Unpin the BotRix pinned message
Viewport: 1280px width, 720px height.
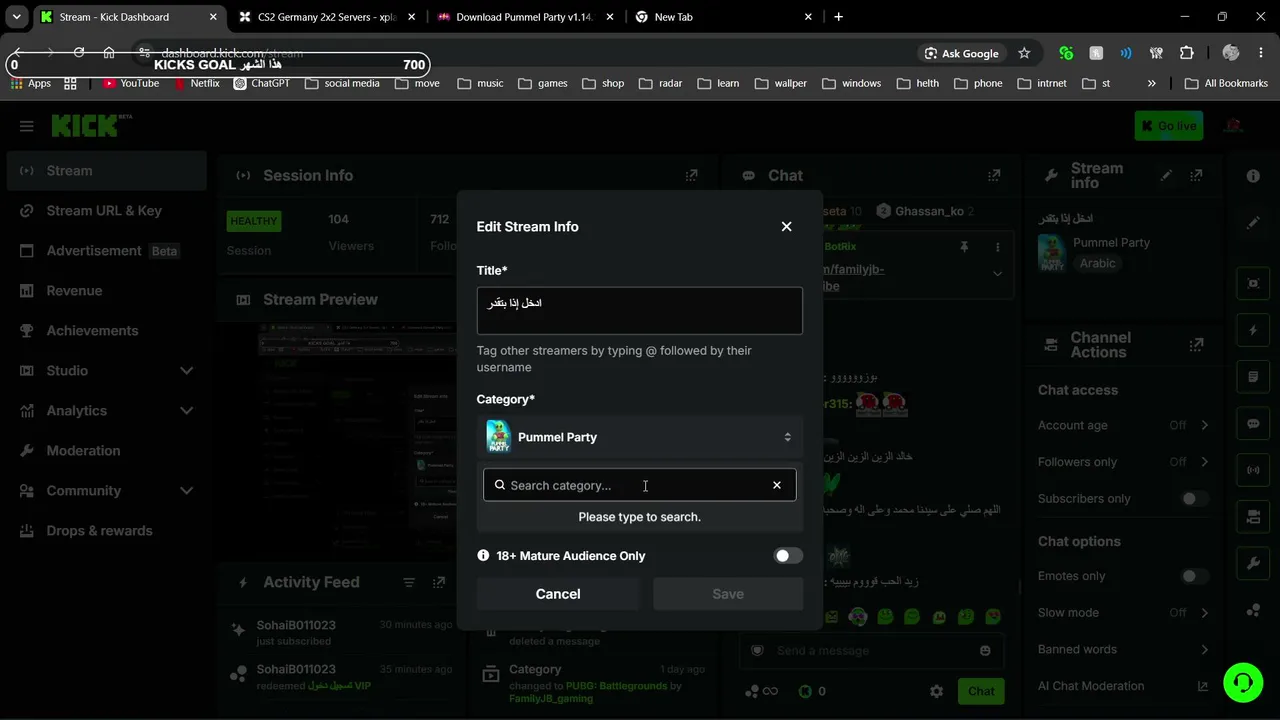(x=964, y=247)
